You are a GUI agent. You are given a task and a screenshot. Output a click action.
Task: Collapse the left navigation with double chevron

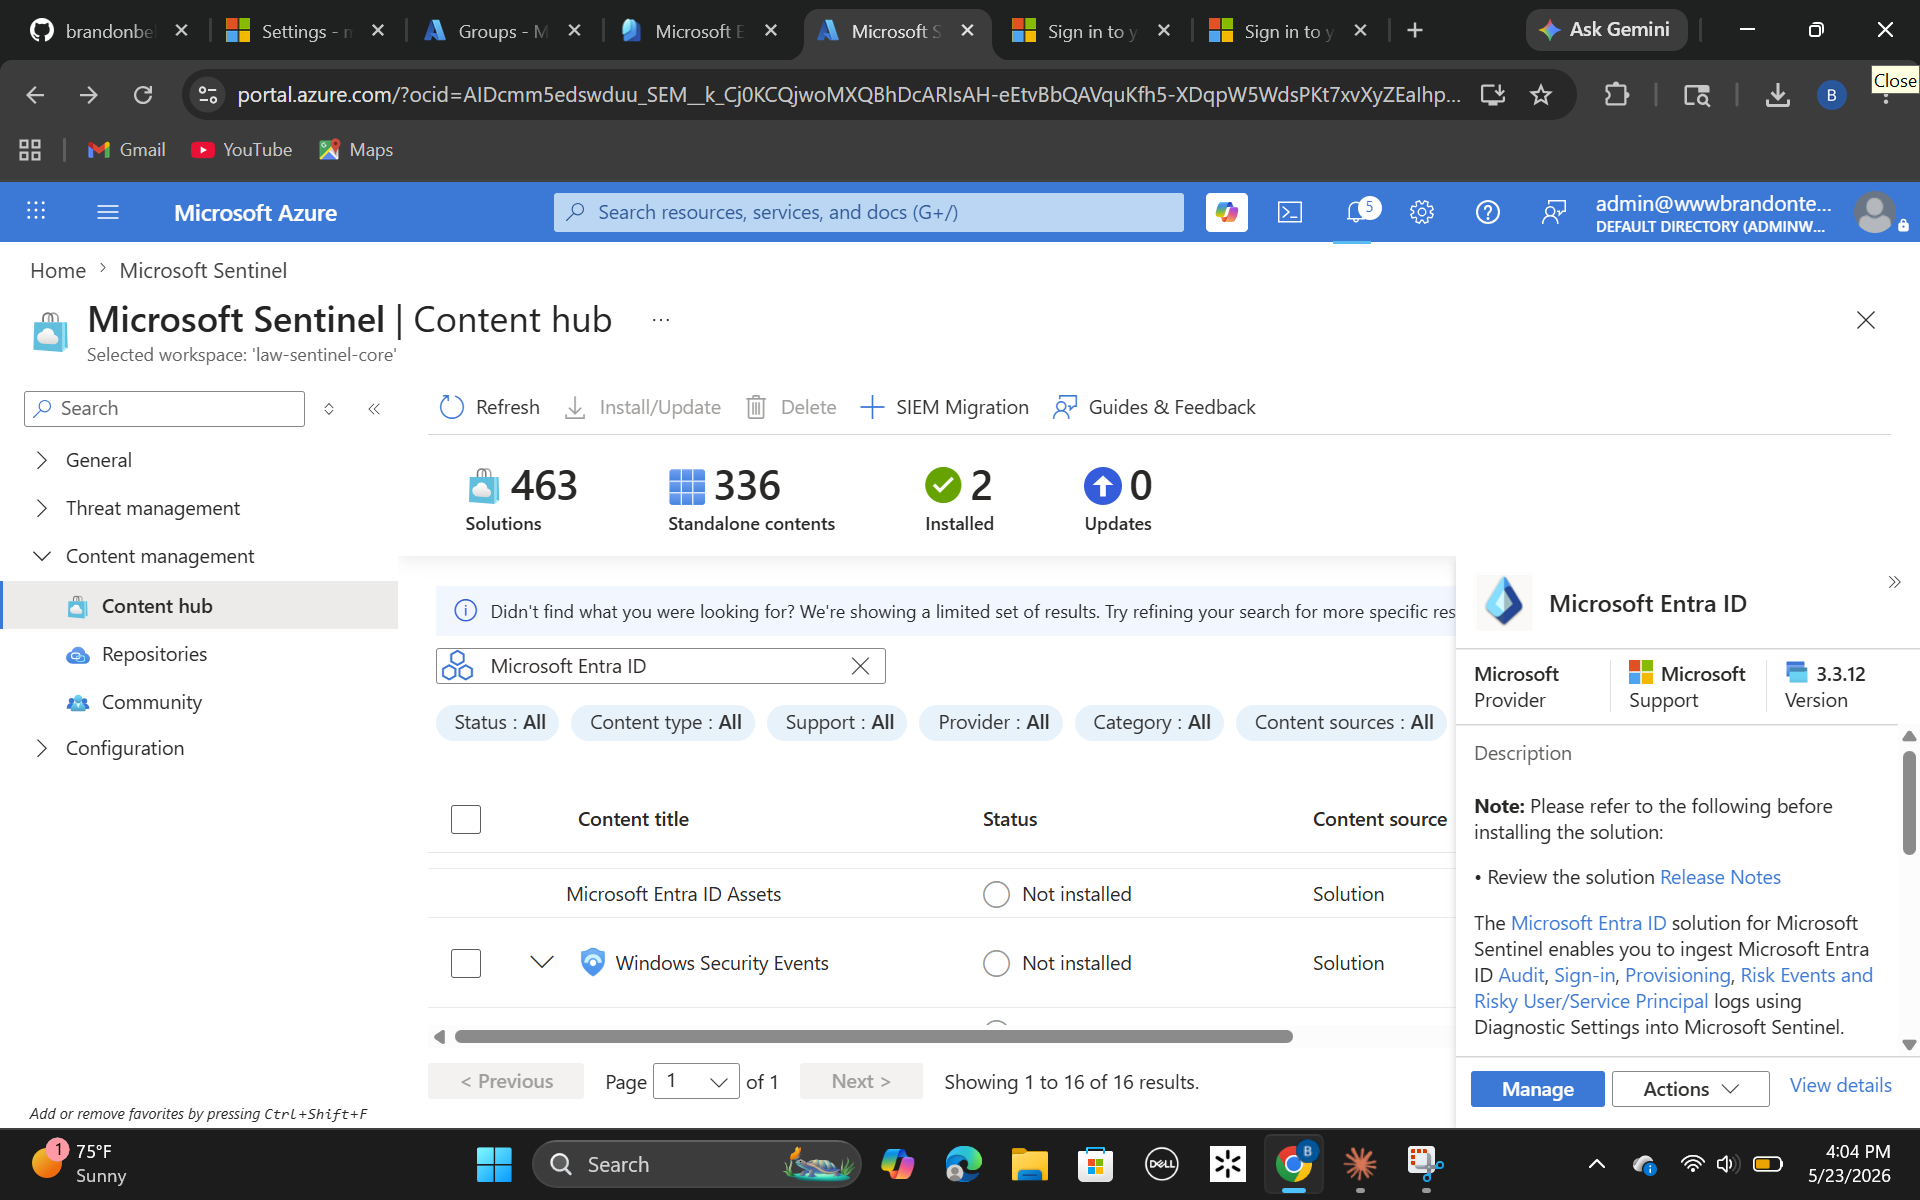(x=374, y=408)
